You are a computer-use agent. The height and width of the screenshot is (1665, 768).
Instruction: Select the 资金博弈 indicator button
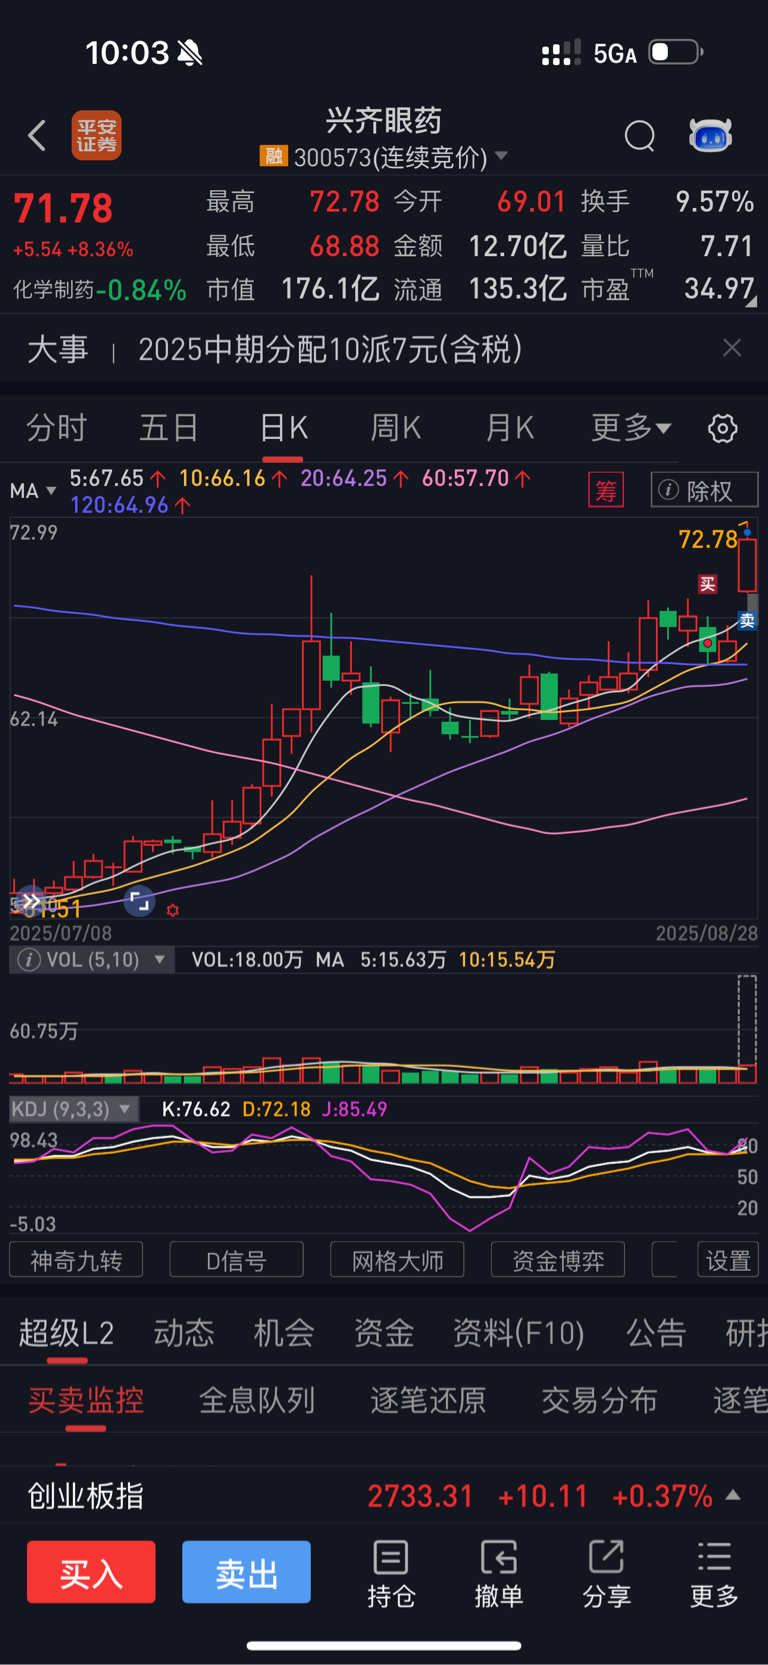[x=558, y=1260]
